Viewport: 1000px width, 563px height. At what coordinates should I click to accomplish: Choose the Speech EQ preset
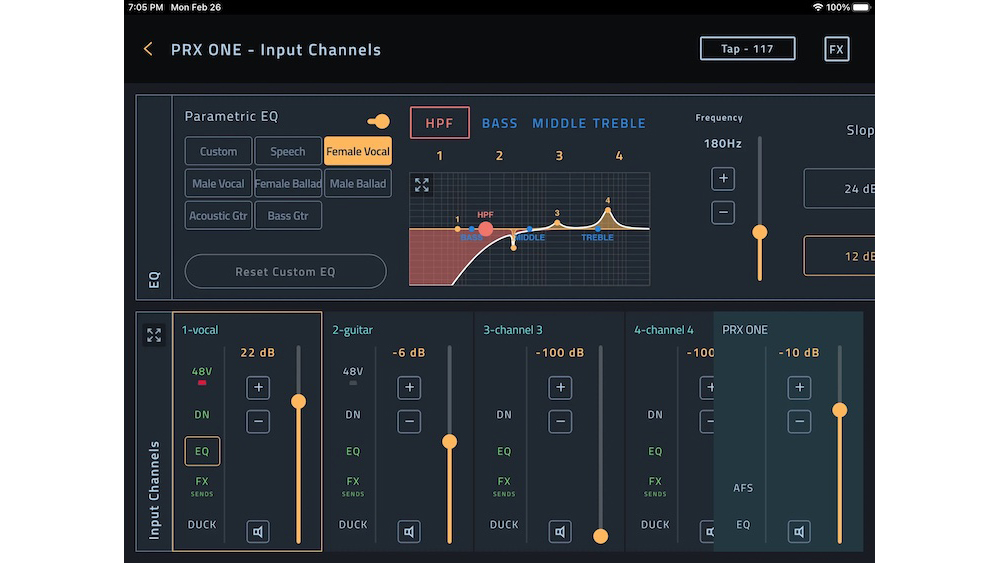pyautogui.click(x=288, y=151)
